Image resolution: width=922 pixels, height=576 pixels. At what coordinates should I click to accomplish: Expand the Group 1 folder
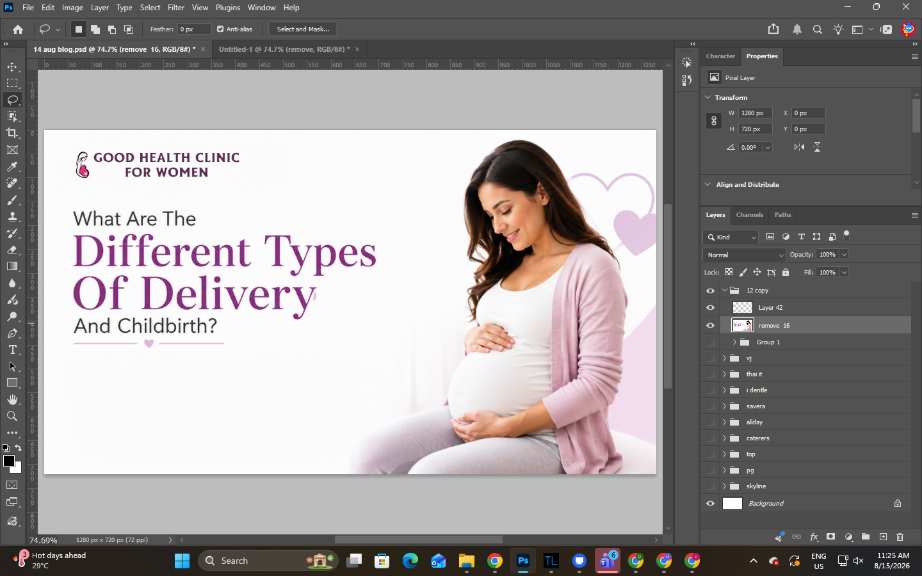[x=734, y=342]
